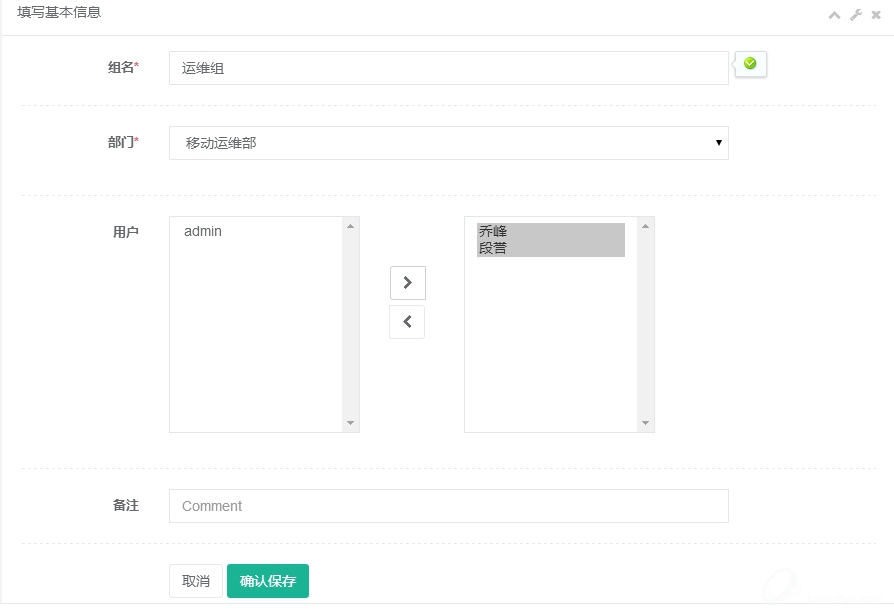Image resolution: width=894 pixels, height=613 pixels.
Task: Click the green validation check icon
Action: click(x=750, y=64)
